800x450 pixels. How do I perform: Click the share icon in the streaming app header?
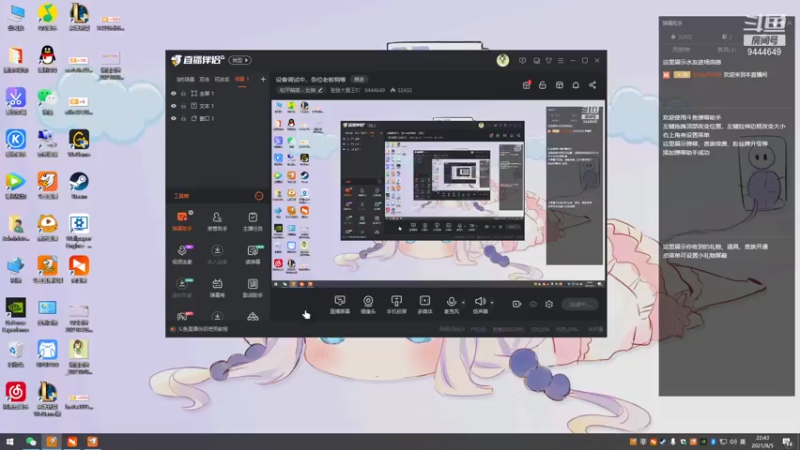(x=592, y=85)
